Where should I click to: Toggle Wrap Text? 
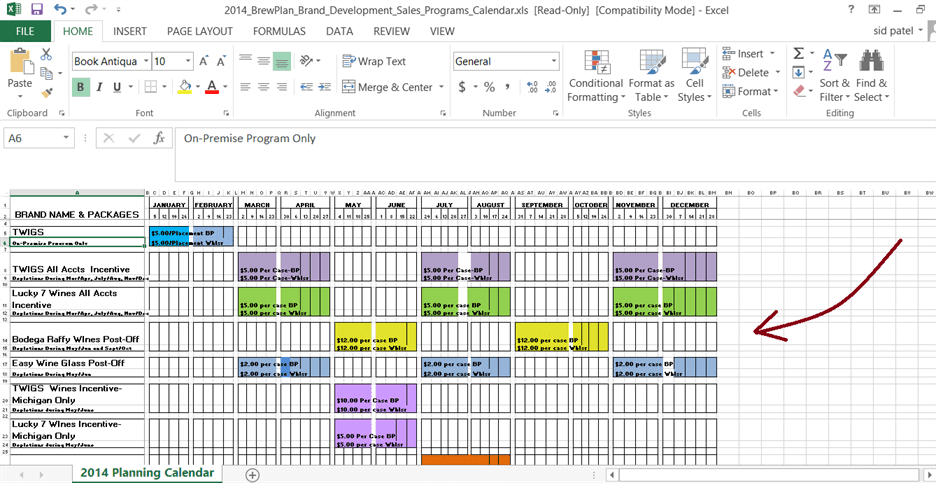374,61
